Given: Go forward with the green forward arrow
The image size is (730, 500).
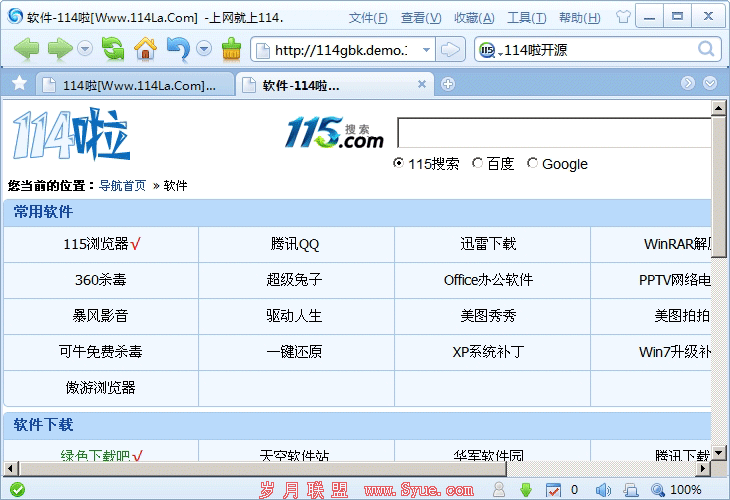Looking at the screenshot, I should pyautogui.click(x=61, y=48).
